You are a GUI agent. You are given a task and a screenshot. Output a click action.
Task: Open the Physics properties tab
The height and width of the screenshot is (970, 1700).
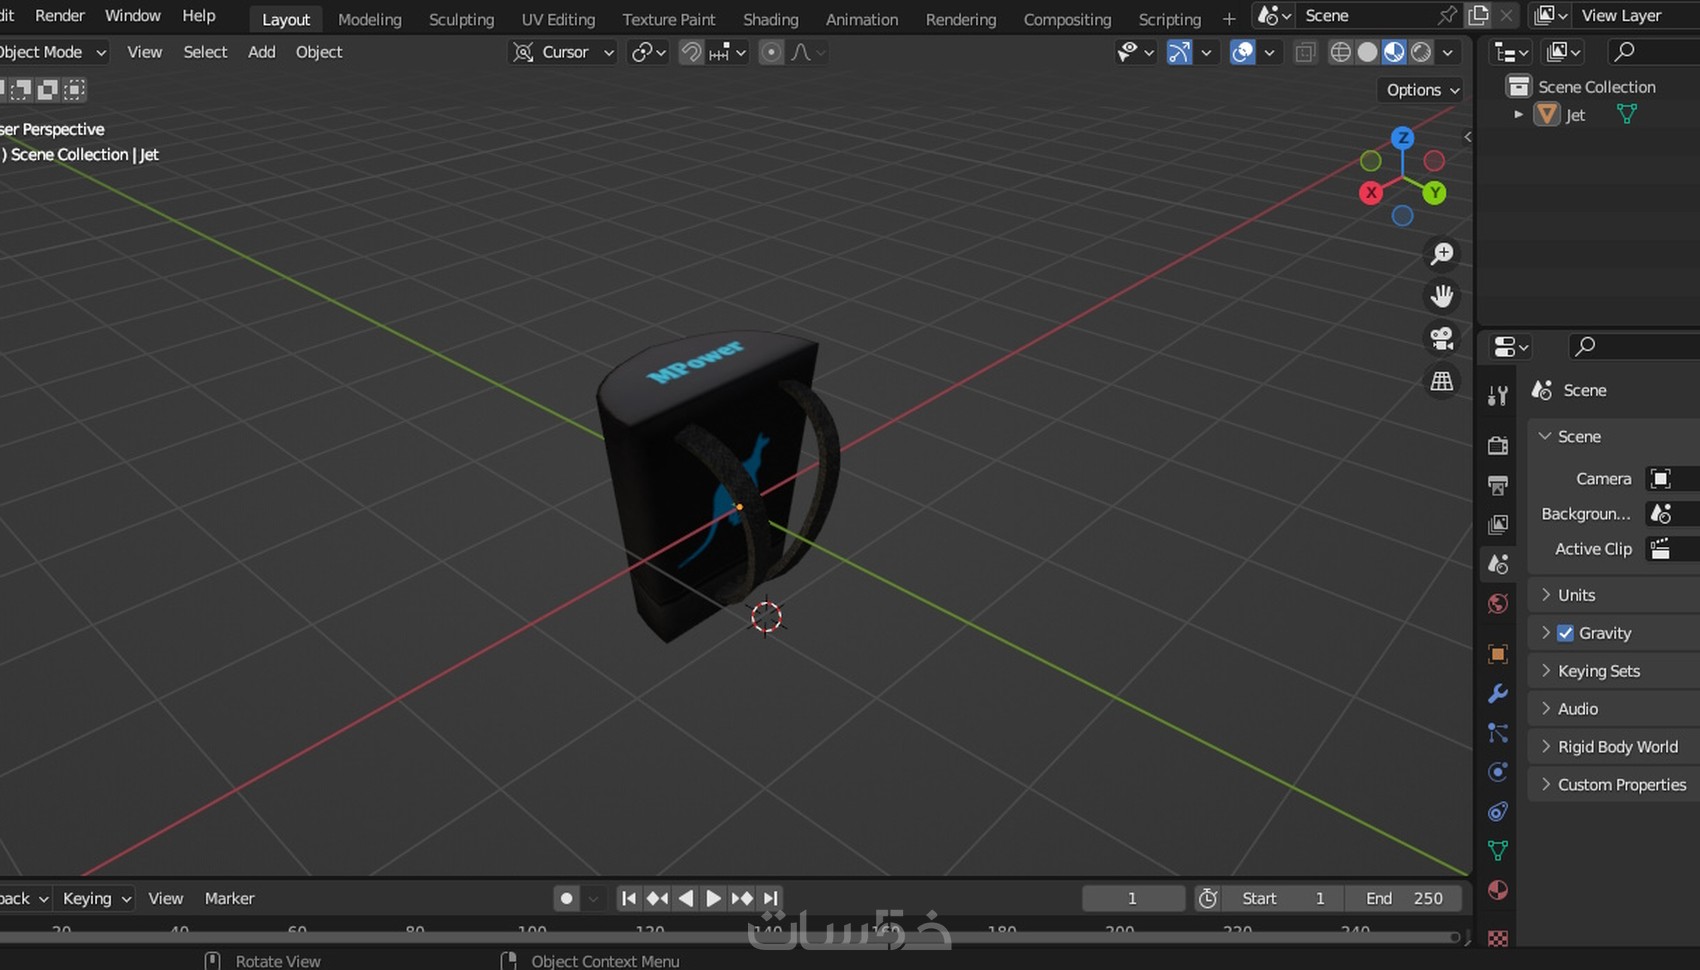tap(1498, 772)
